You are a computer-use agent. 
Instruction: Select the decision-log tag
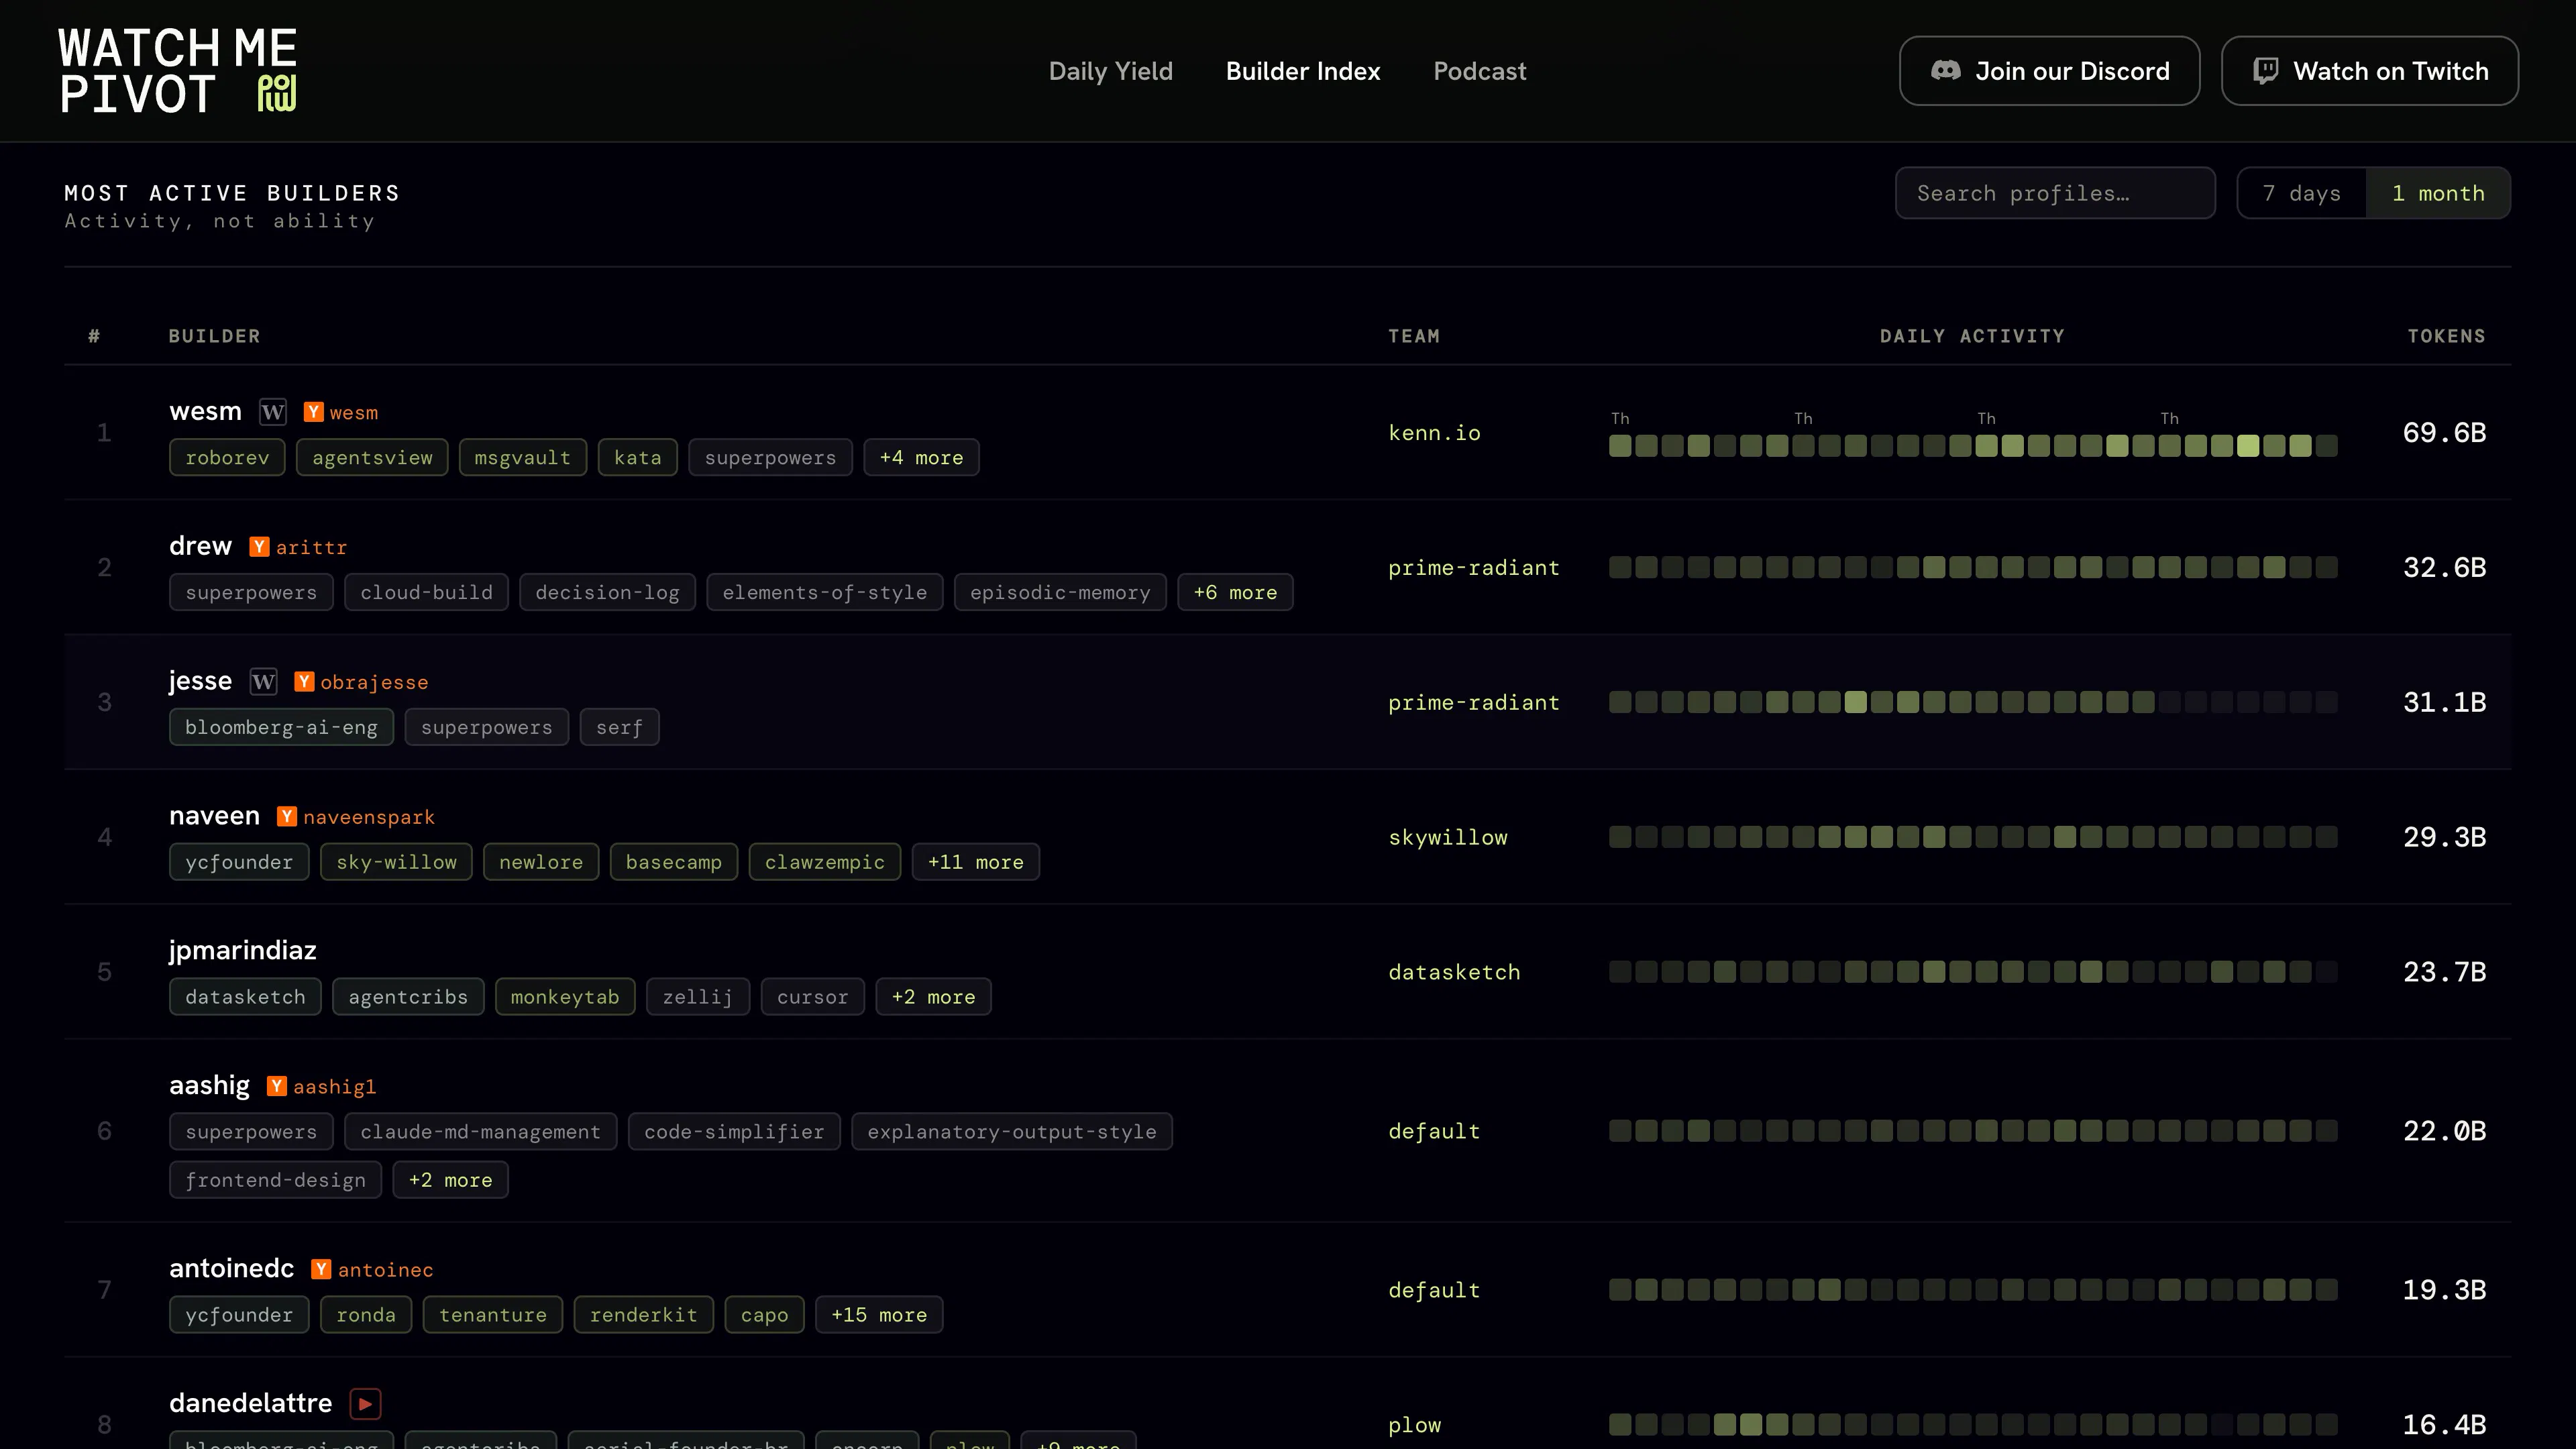[x=607, y=593]
